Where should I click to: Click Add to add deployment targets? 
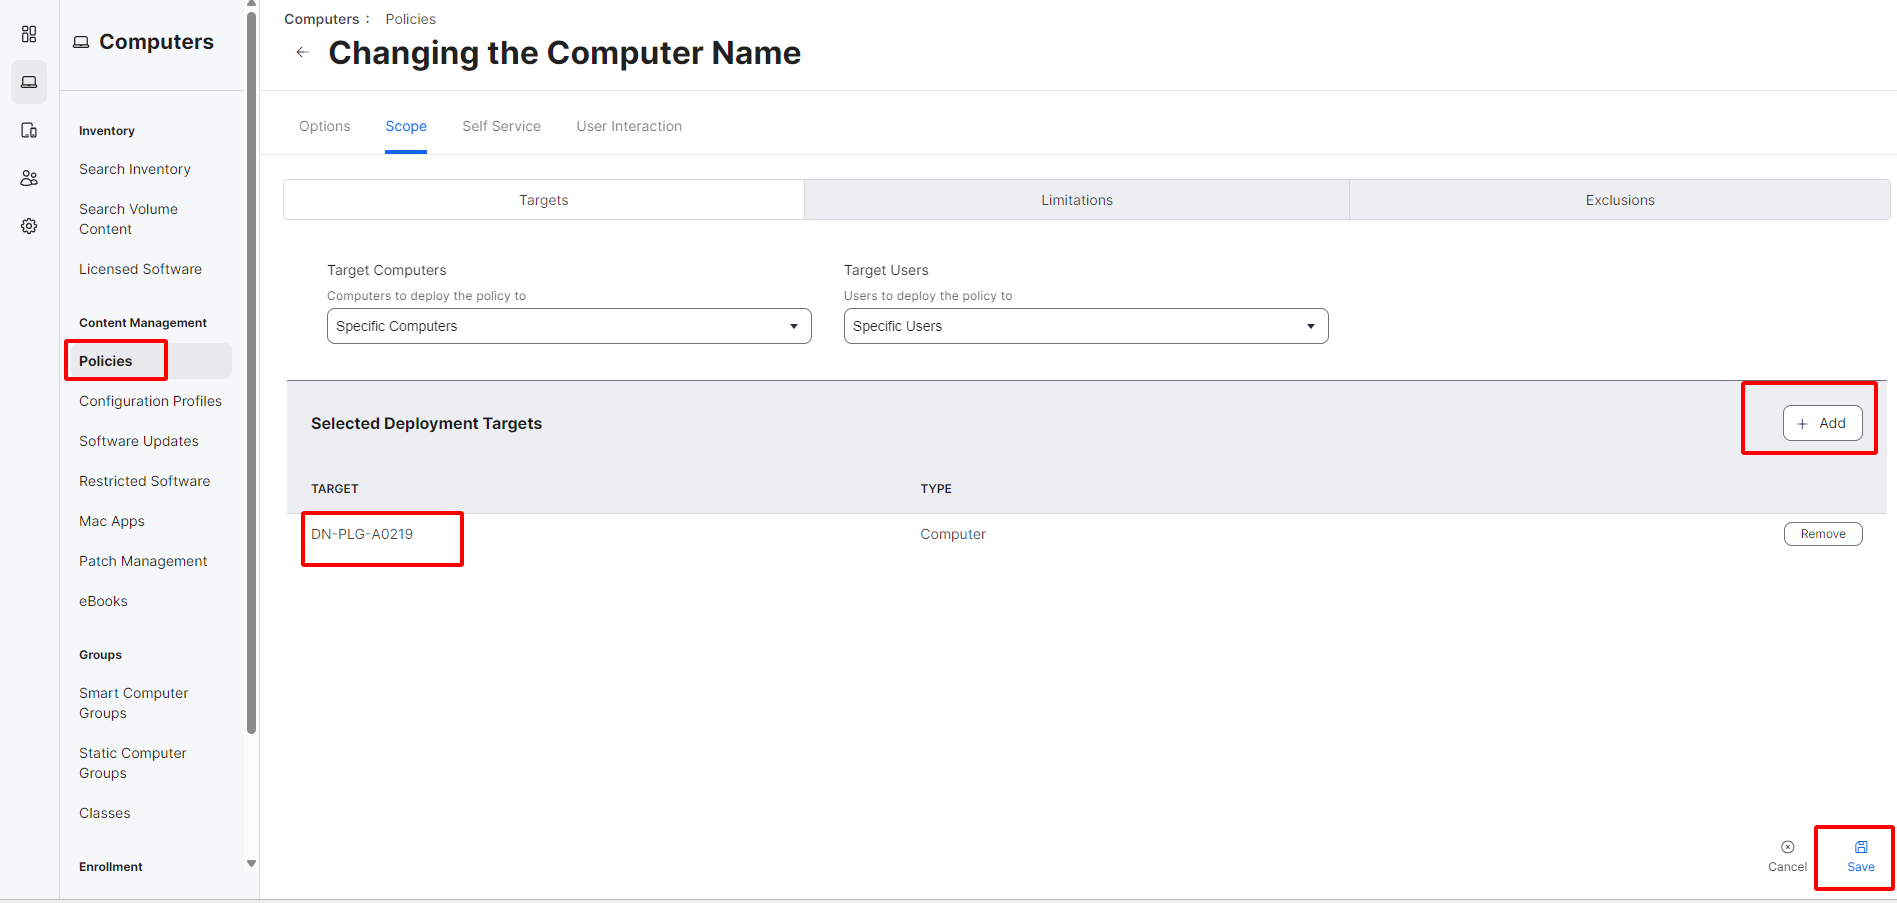tap(1821, 423)
